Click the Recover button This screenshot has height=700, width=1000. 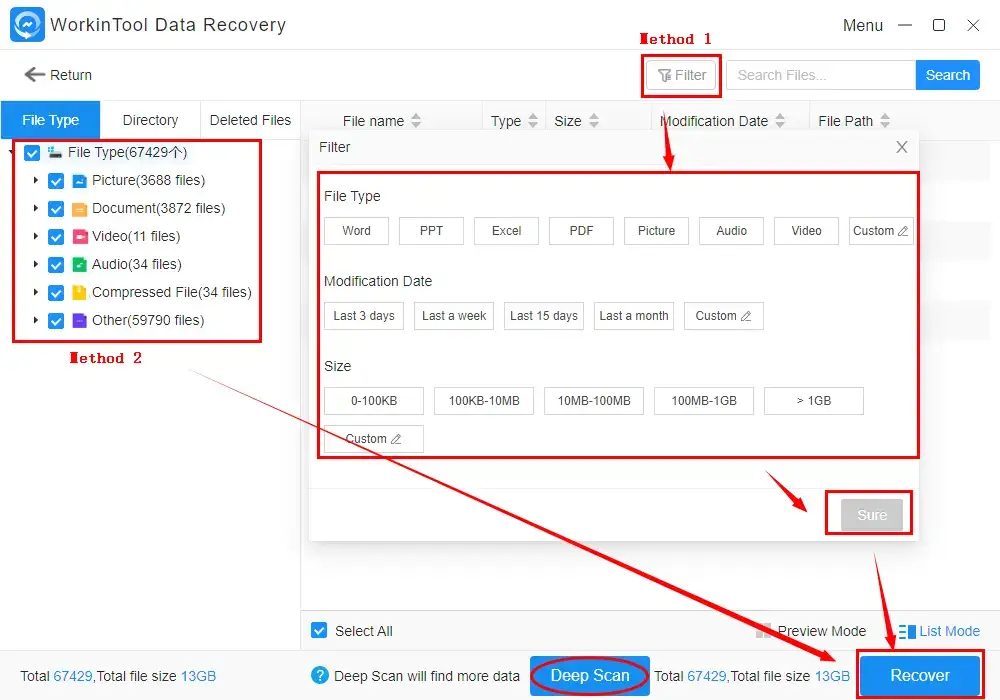pyautogui.click(x=920, y=676)
